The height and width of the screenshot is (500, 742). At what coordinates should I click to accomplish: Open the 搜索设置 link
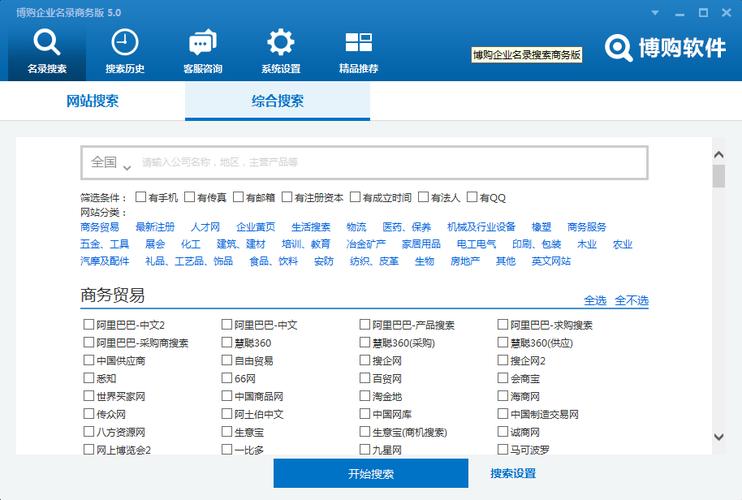pyautogui.click(x=513, y=474)
